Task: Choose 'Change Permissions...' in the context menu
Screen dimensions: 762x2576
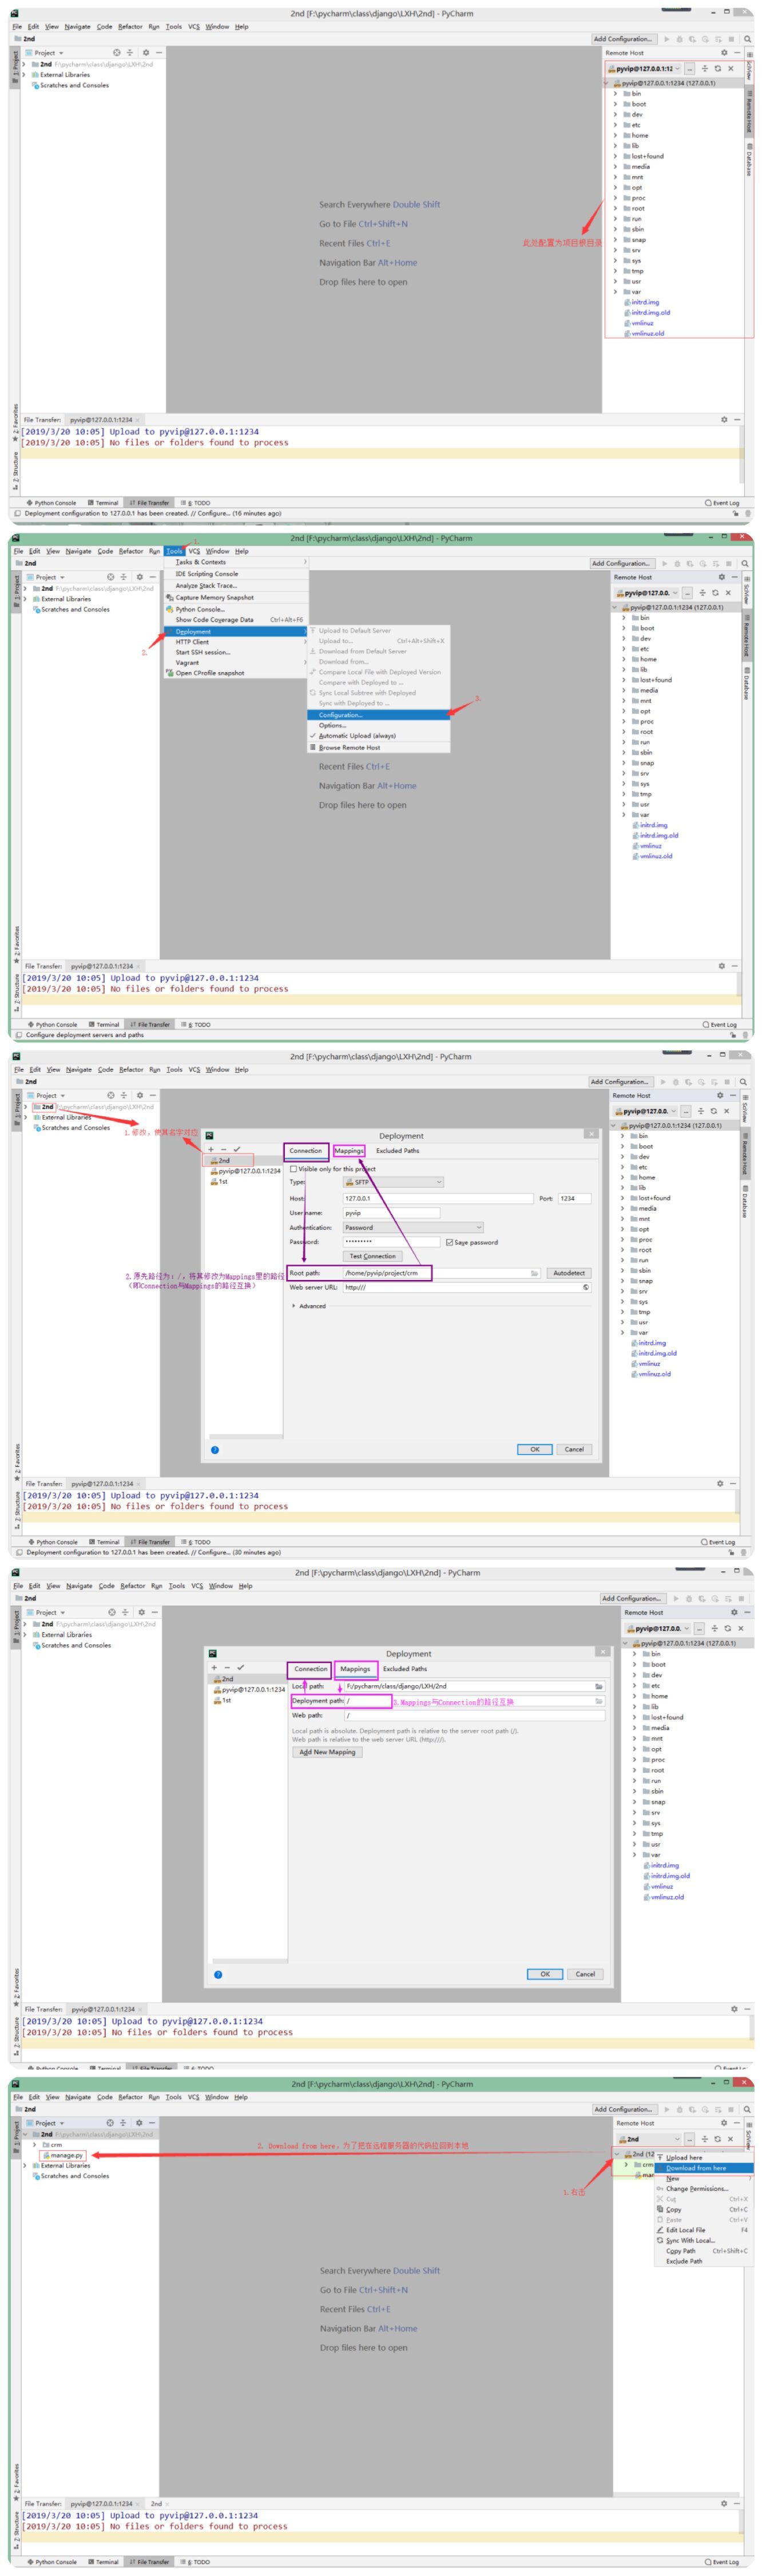Action: tap(704, 2189)
